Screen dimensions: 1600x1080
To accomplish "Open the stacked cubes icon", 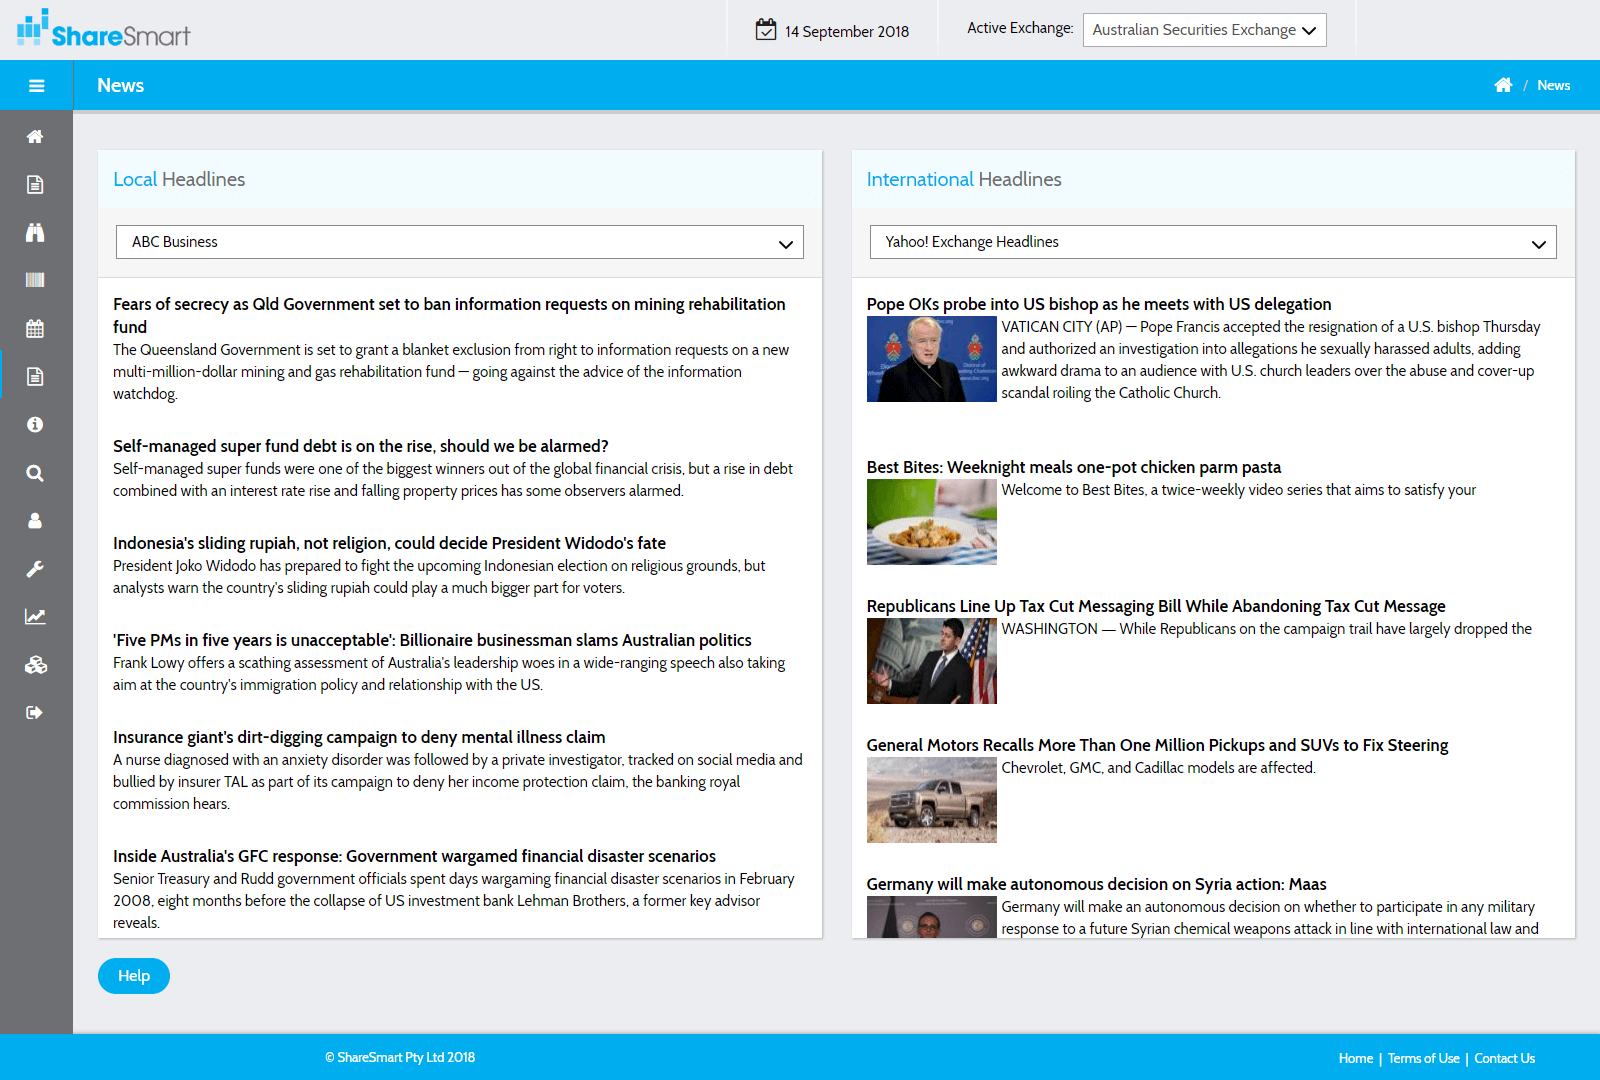I will coord(35,665).
